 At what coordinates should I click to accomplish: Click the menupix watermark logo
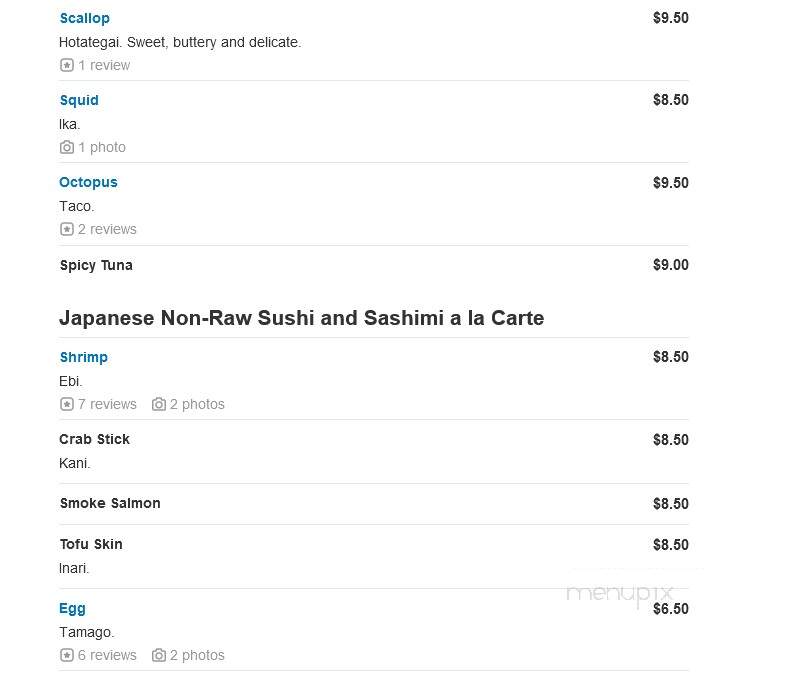[x=620, y=594]
